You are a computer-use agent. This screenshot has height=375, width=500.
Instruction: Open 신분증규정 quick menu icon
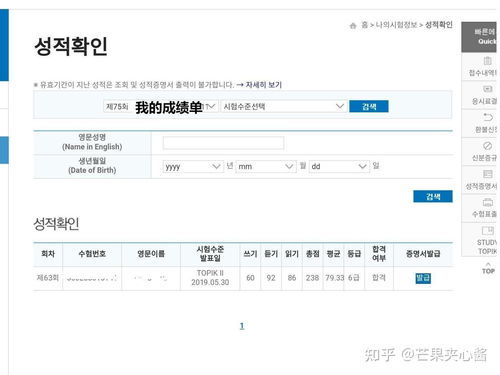coord(487,146)
